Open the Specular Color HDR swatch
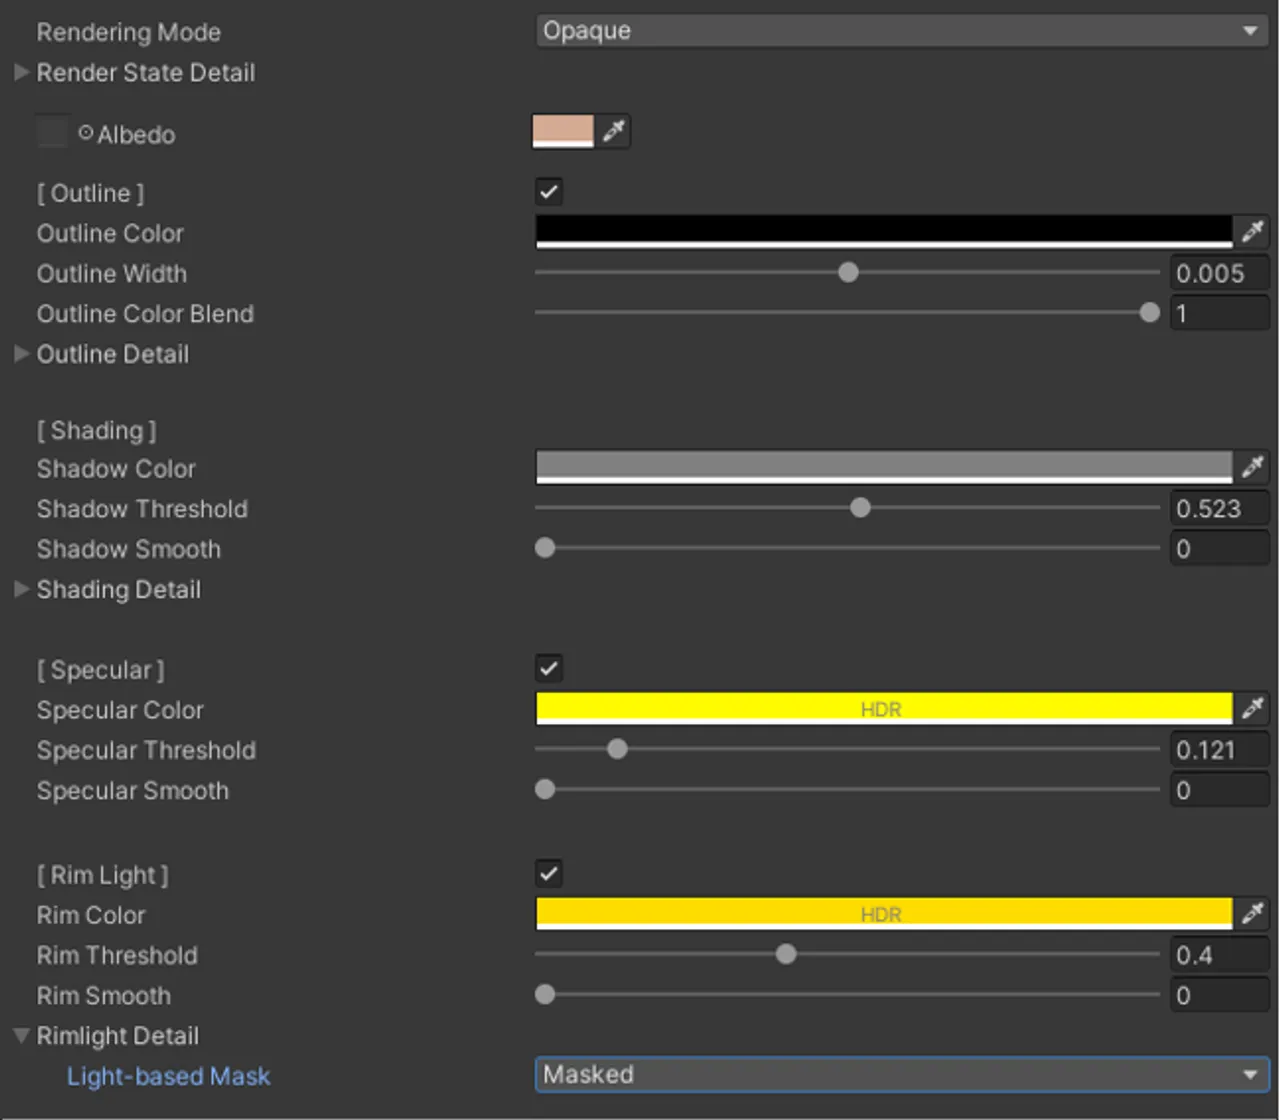The width and height of the screenshot is (1280, 1120). pyautogui.click(x=885, y=708)
